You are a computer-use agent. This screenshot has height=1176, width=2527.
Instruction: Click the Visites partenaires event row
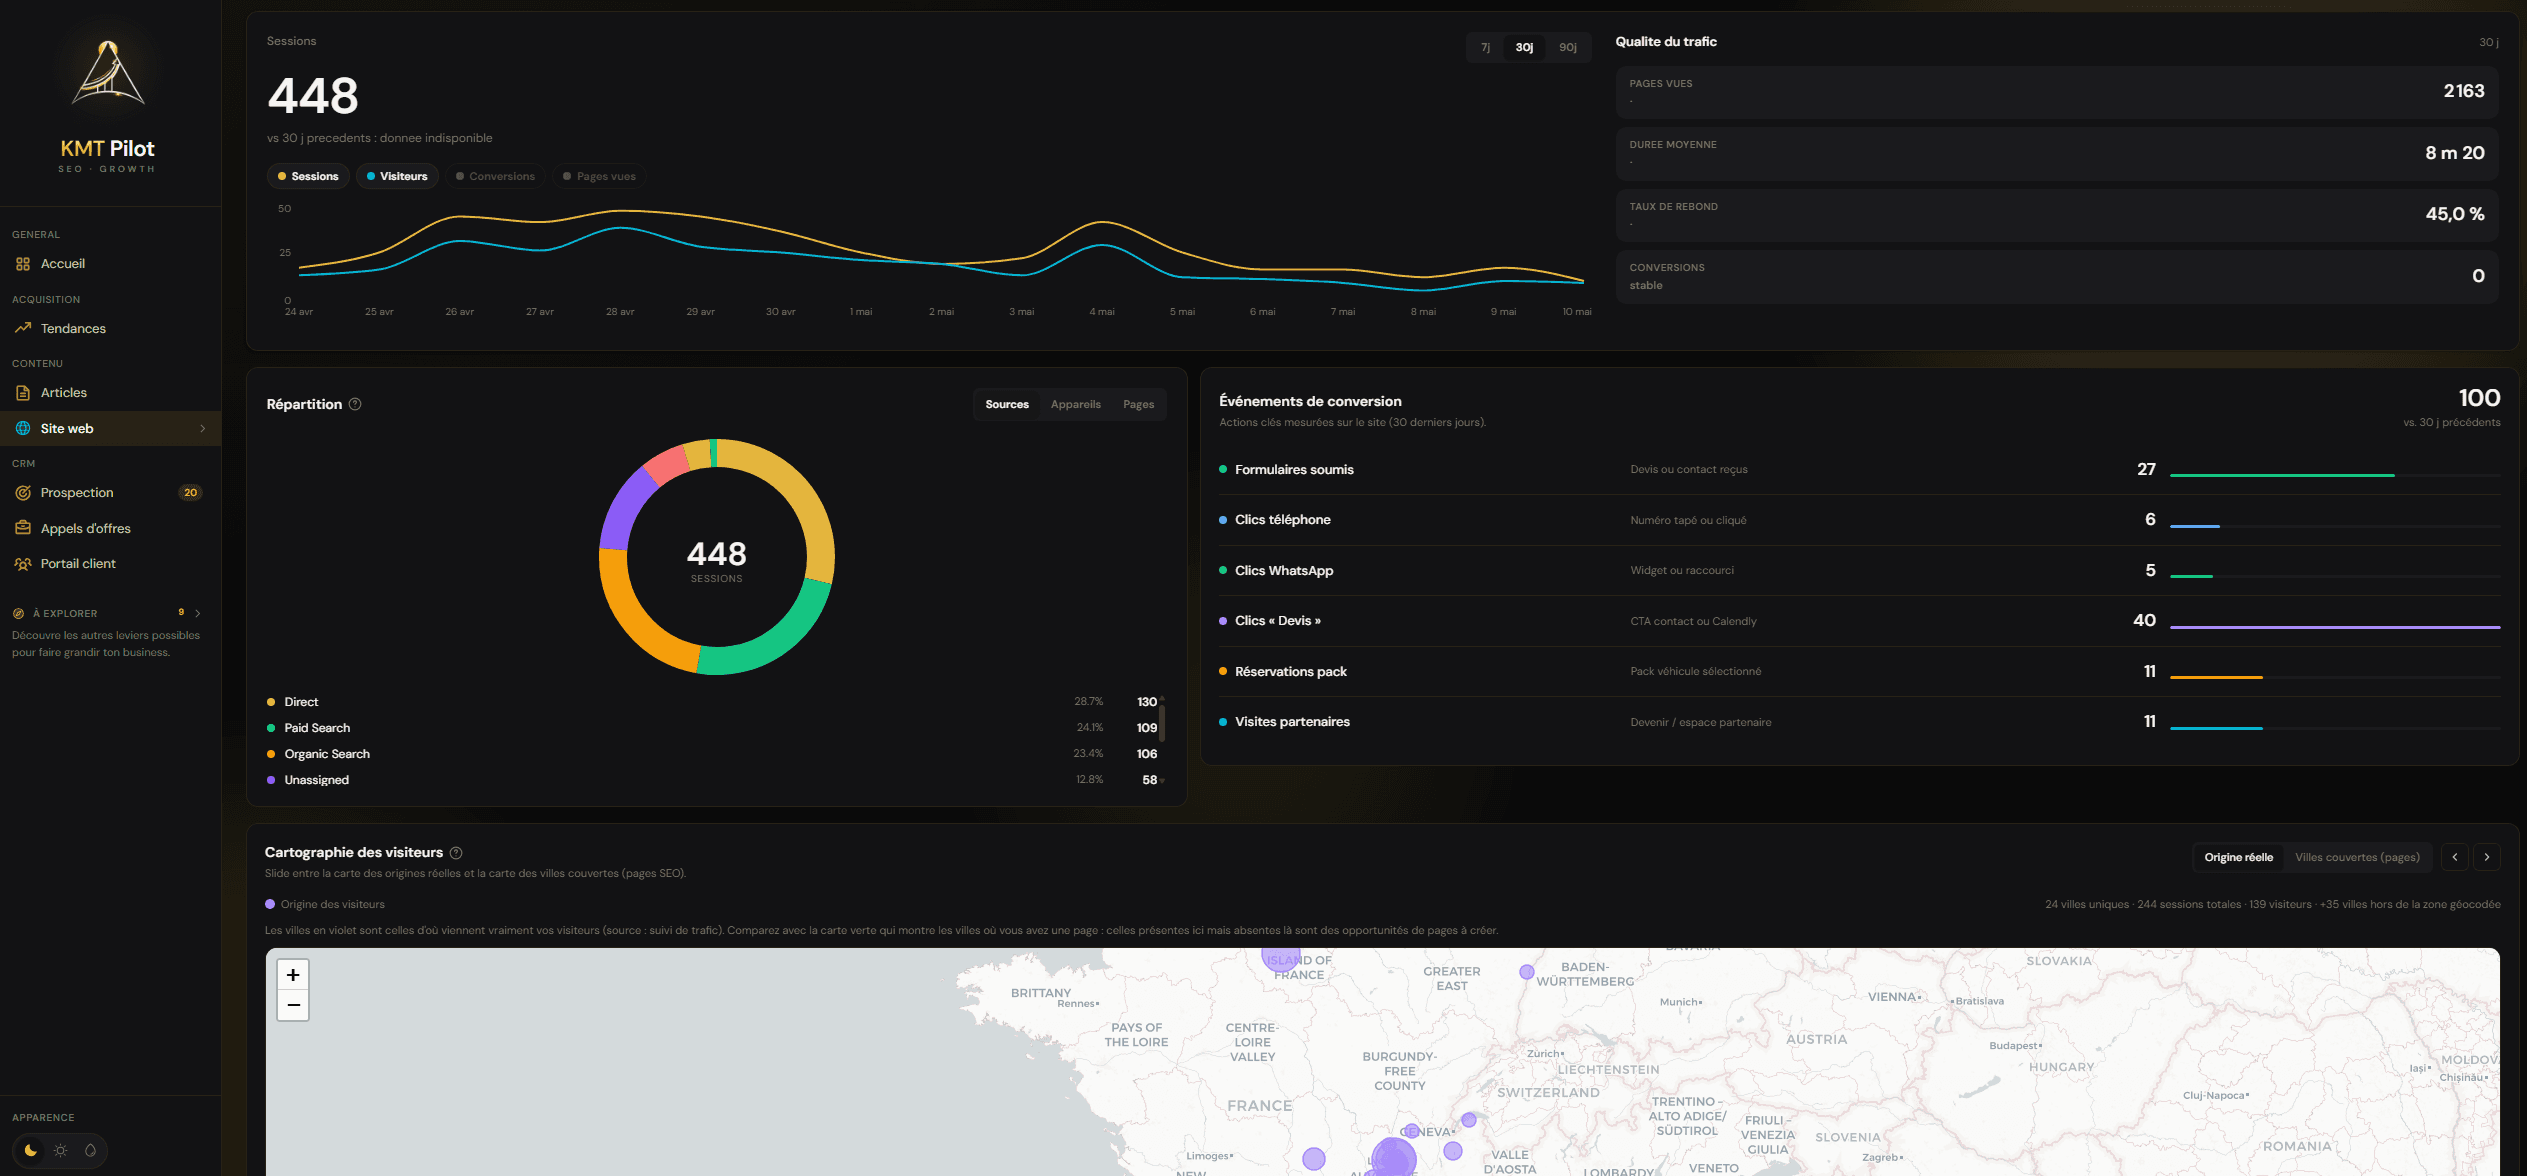1859,722
